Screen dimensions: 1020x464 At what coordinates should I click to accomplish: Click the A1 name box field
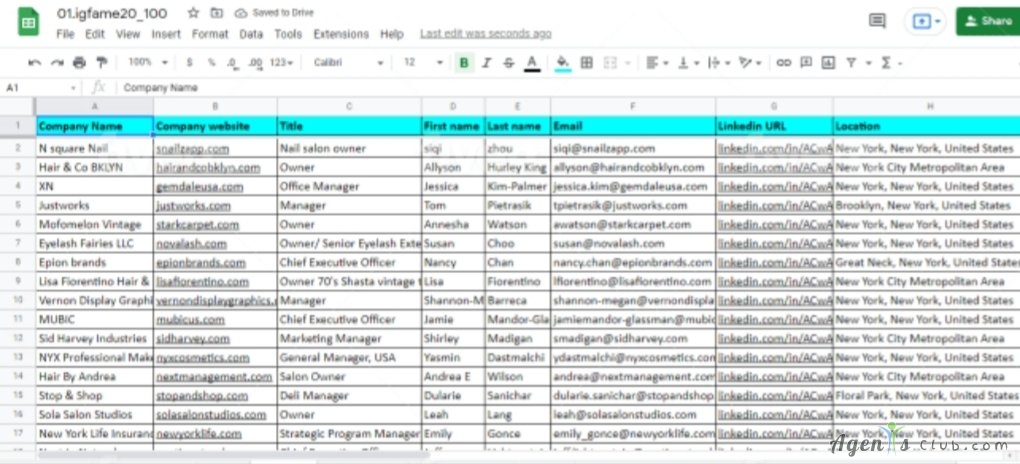[40, 87]
